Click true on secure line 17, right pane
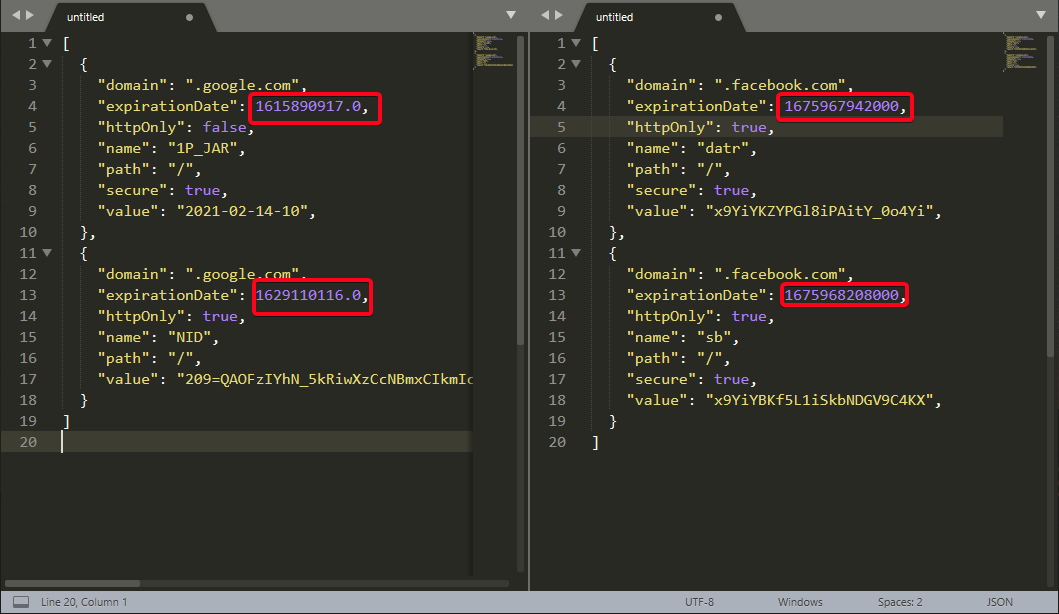Image resolution: width=1059 pixels, height=614 pixels. pos(731,379)
